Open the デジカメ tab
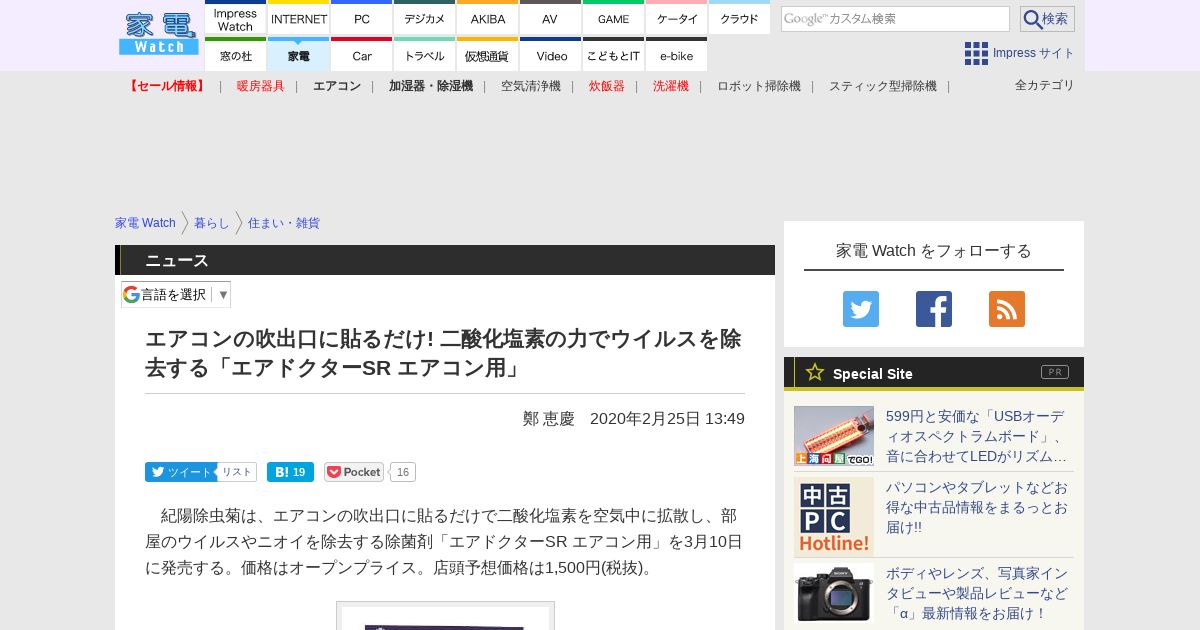 pyautogui.click(x=425, y=19)
